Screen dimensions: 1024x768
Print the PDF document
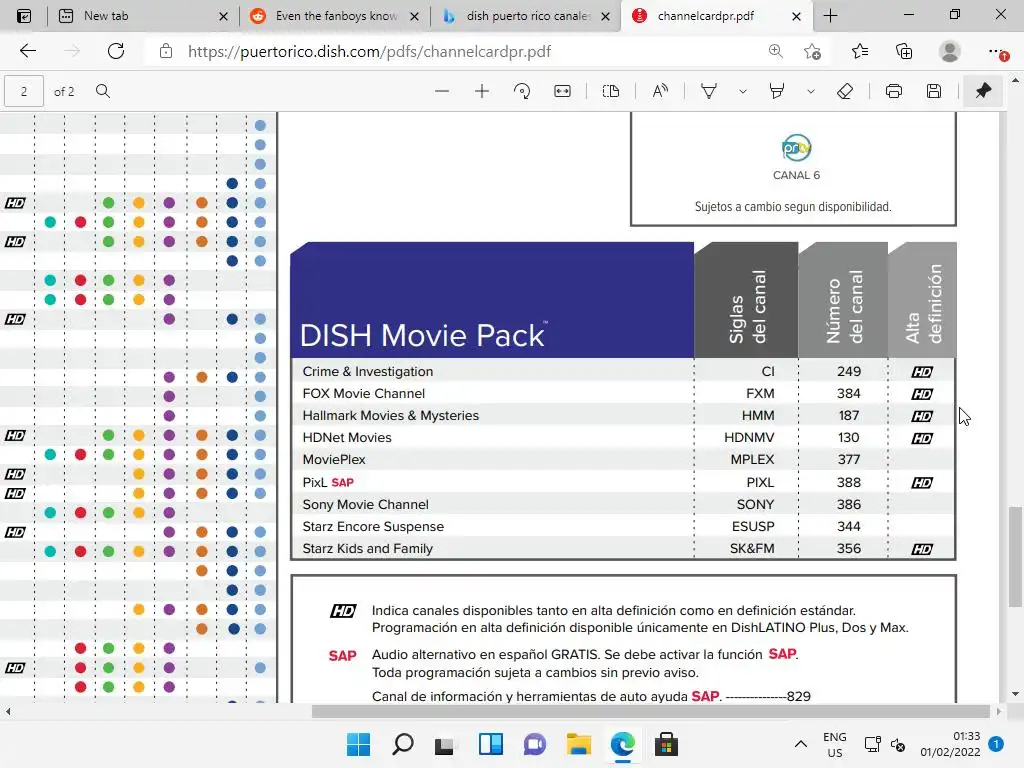point(893,91)
